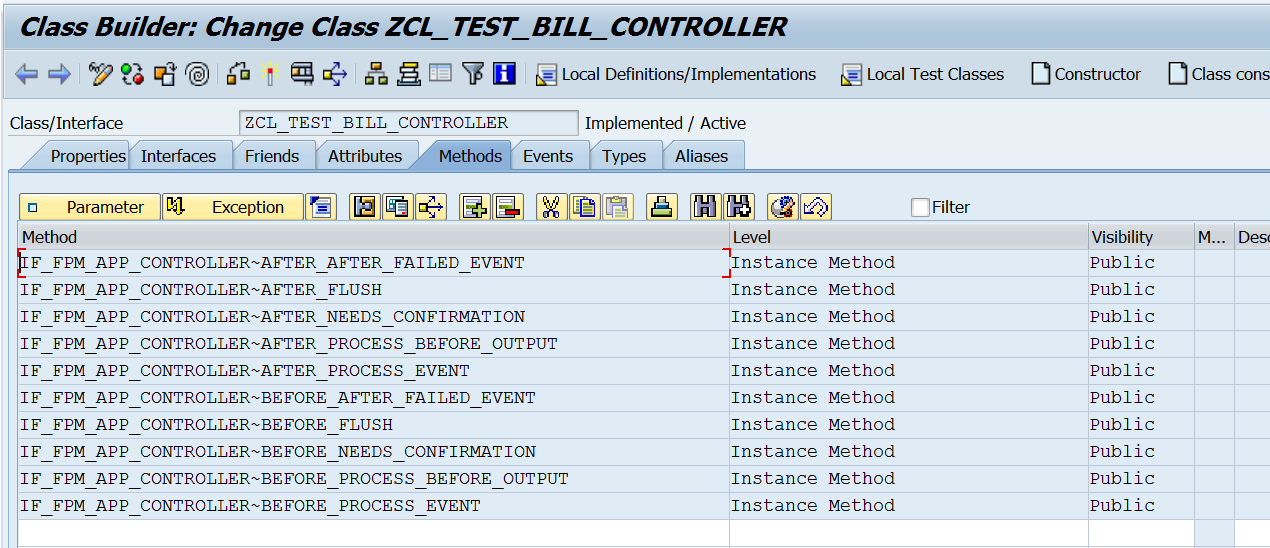This screenshot has width=1270, height=548.
Task: Click the Constructor button
Action: pos(1086,74)
